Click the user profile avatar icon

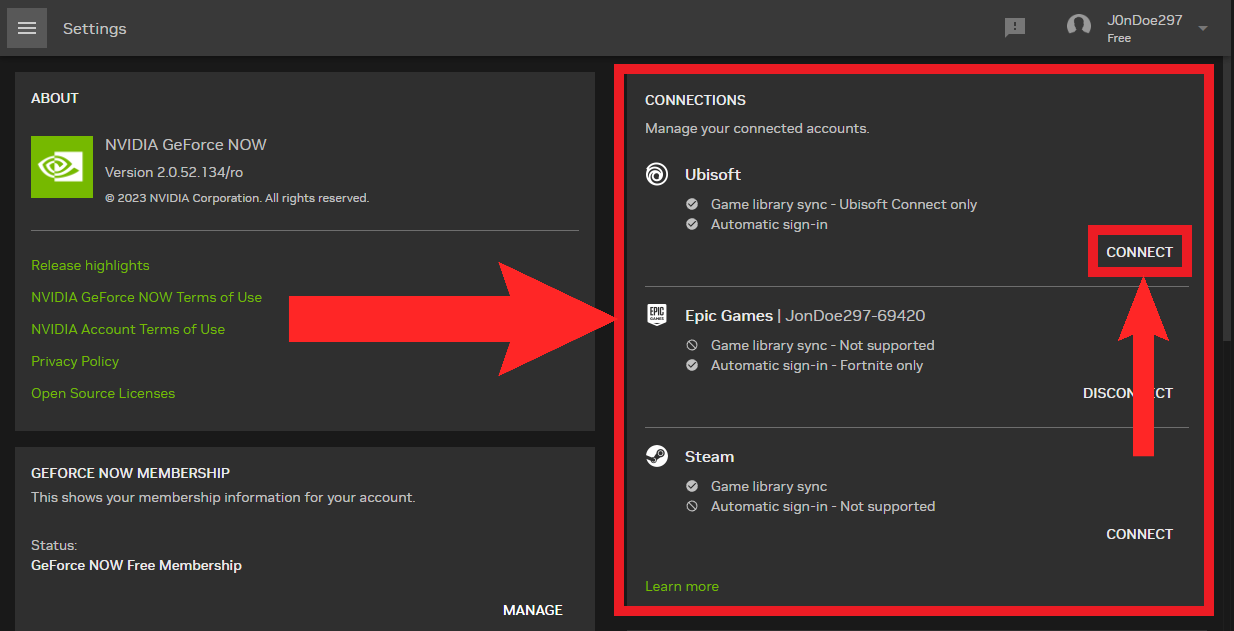pos(1078,27)
